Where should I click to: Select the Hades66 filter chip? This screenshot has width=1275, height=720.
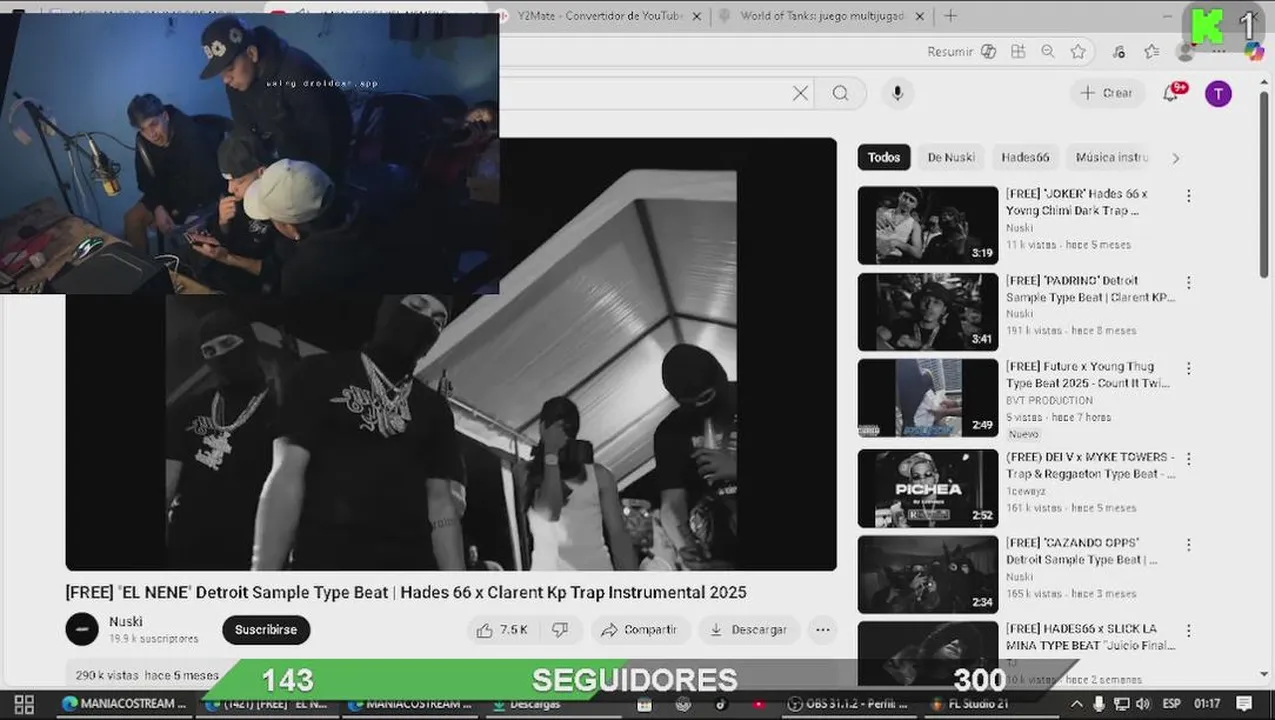pos(1025,157)
